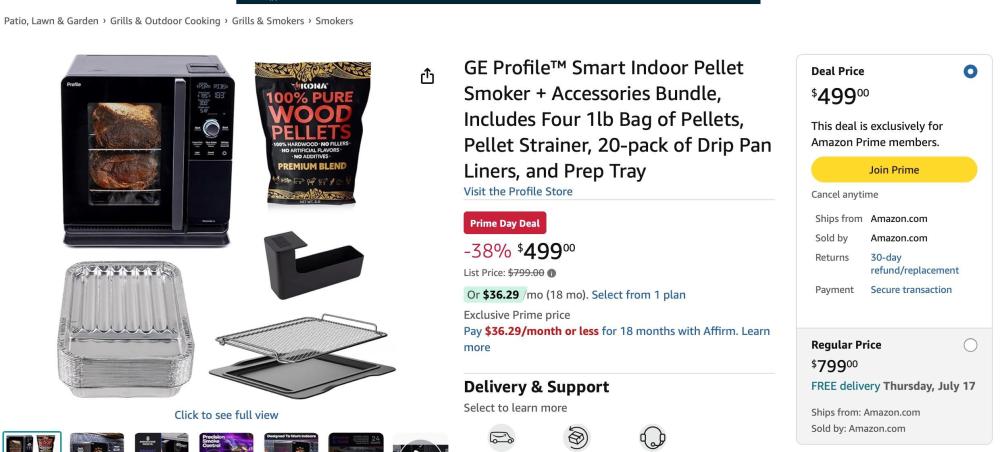The width and height of the screenshot is (1000, 452).
Task: Select the Deal Price radio button
Action: tap(970, 71)
